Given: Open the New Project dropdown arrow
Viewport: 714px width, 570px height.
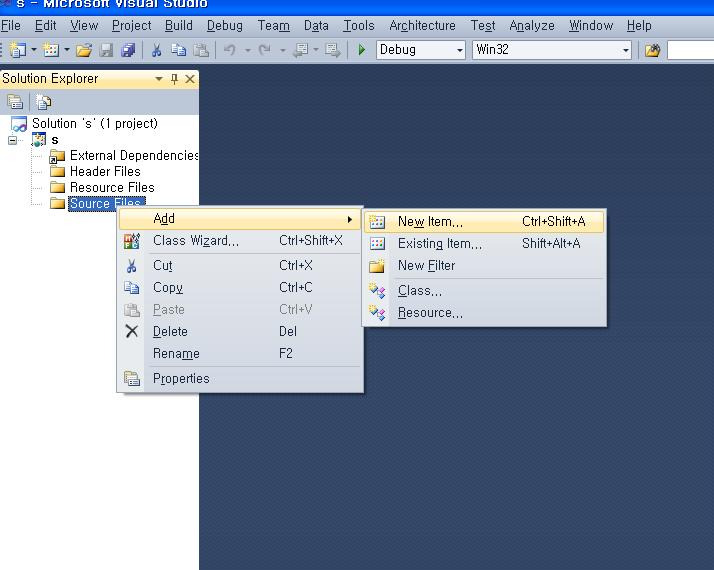Looking at the screenshot, I should (34, 50).
